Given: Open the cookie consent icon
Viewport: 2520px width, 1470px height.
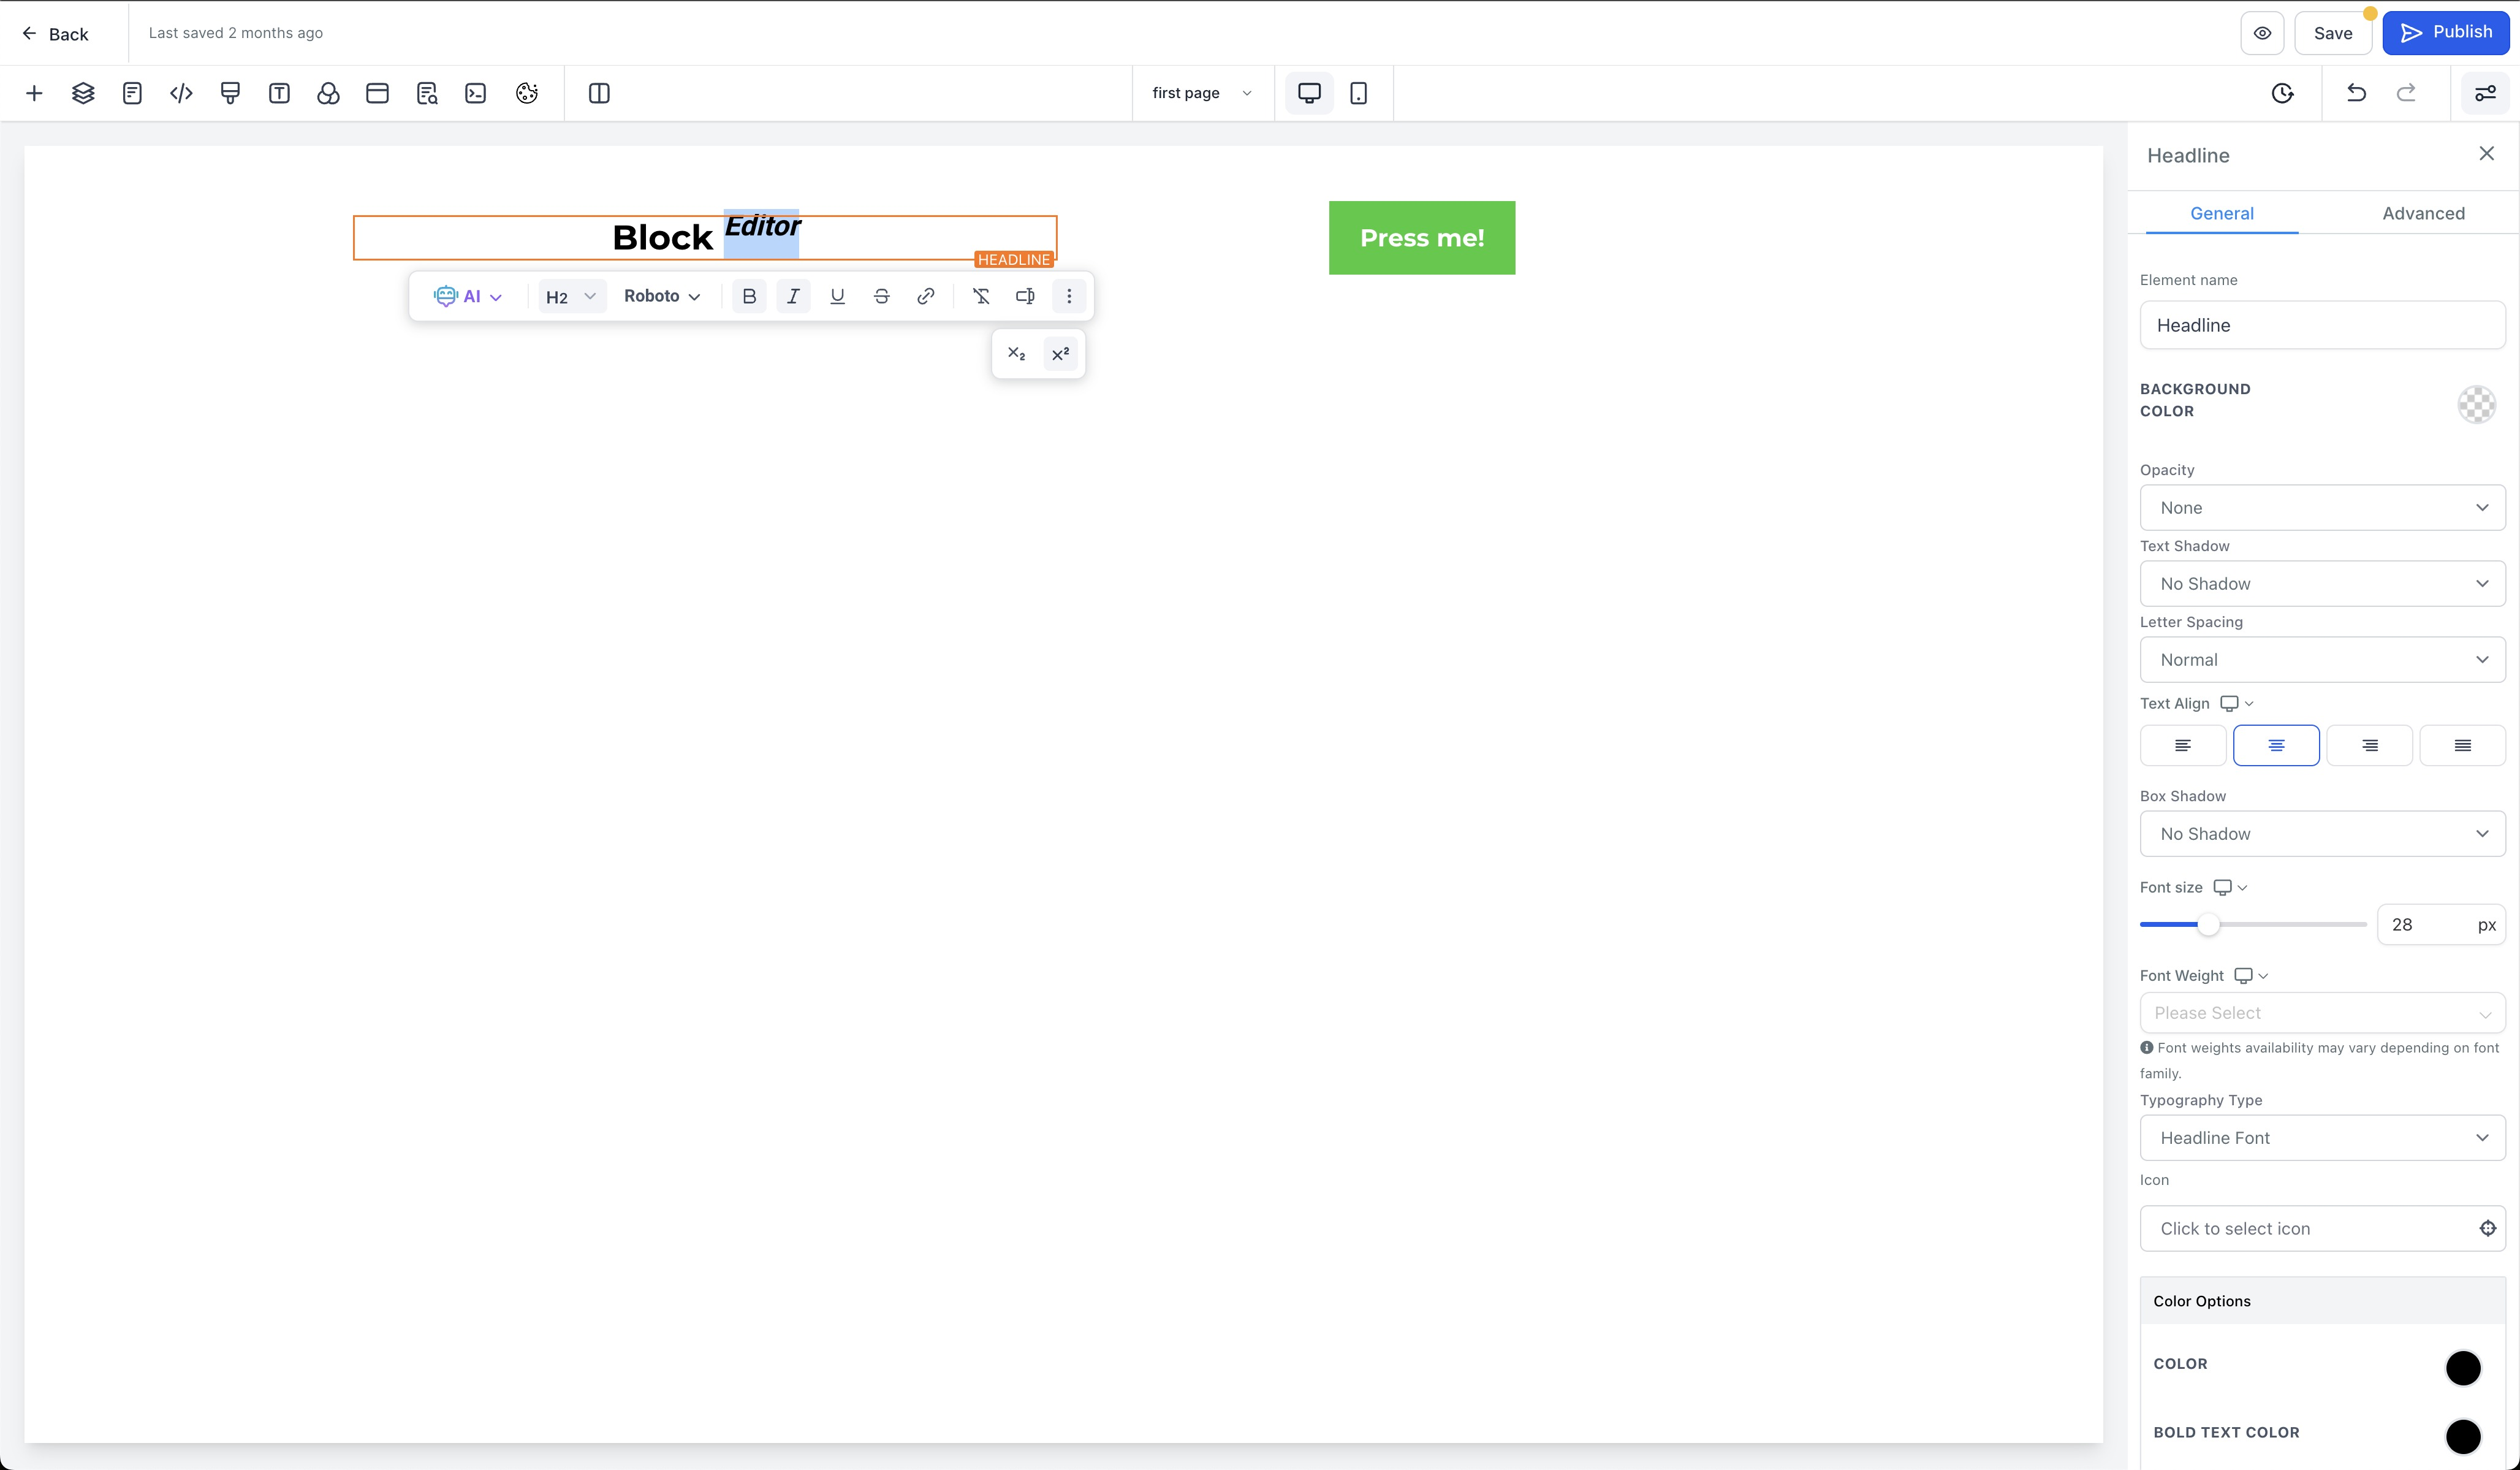Looking at the screenshot, I should point(527,93).
